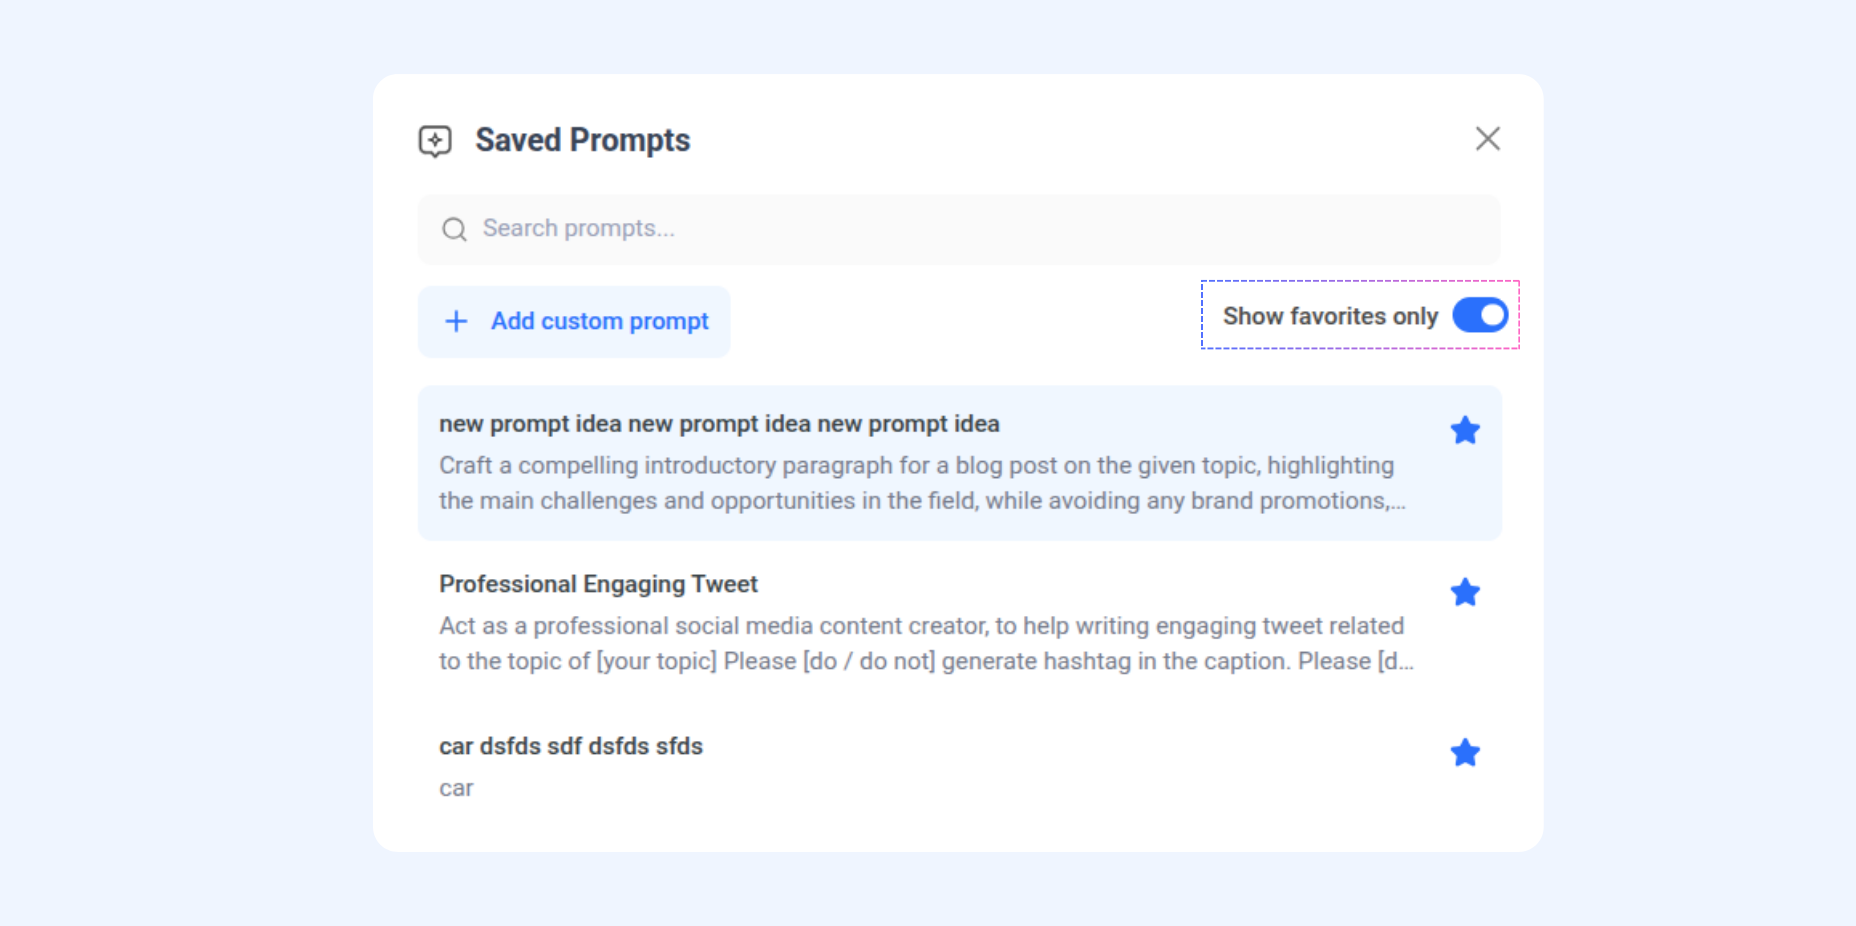Unstar the Professional Engaging Tweet prompt
The width and height of the screenshot is (1856, 926).
(1464, 593)
